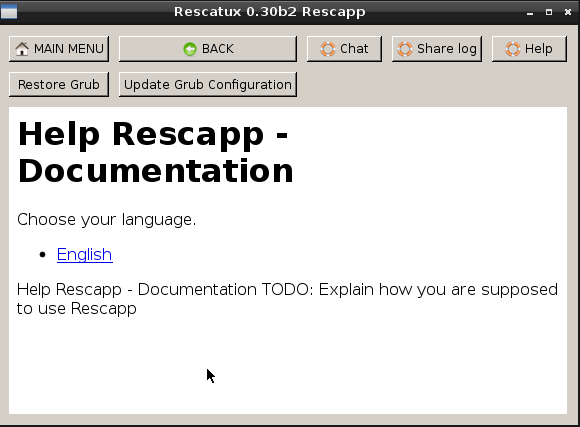Open the English documentation link
The height and width of the screenshot is (427, 580).
coord(85,255)
